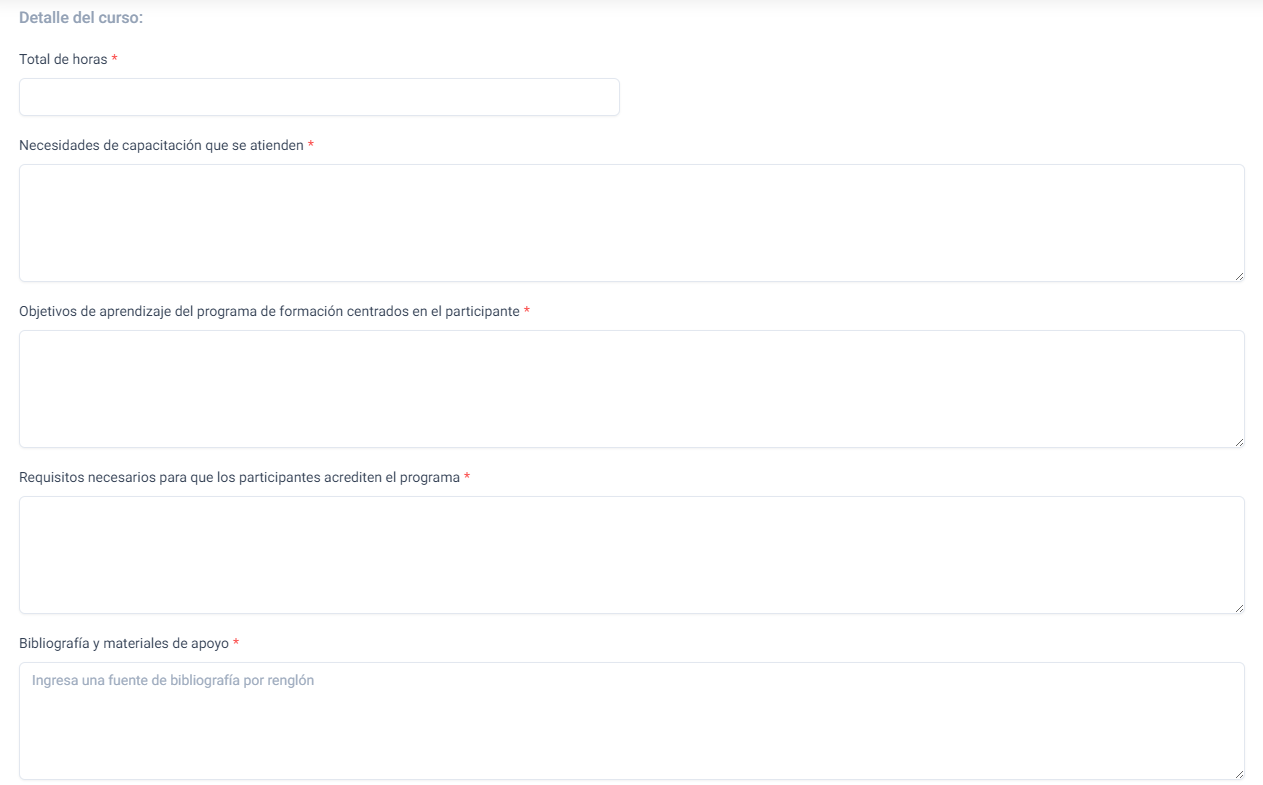The width and height of the screenshot is (1263, 785).
Task: Click the "Objetivos de aprendizaje" field label
Action: coord(269,312)
